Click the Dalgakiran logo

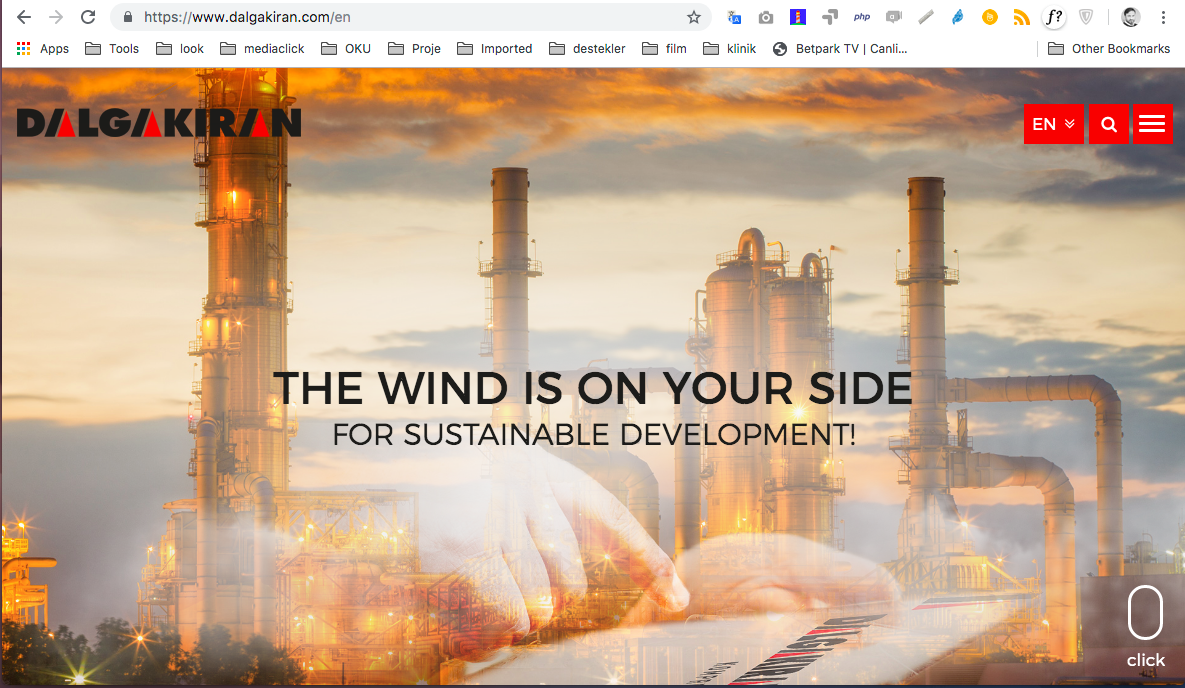157,122
